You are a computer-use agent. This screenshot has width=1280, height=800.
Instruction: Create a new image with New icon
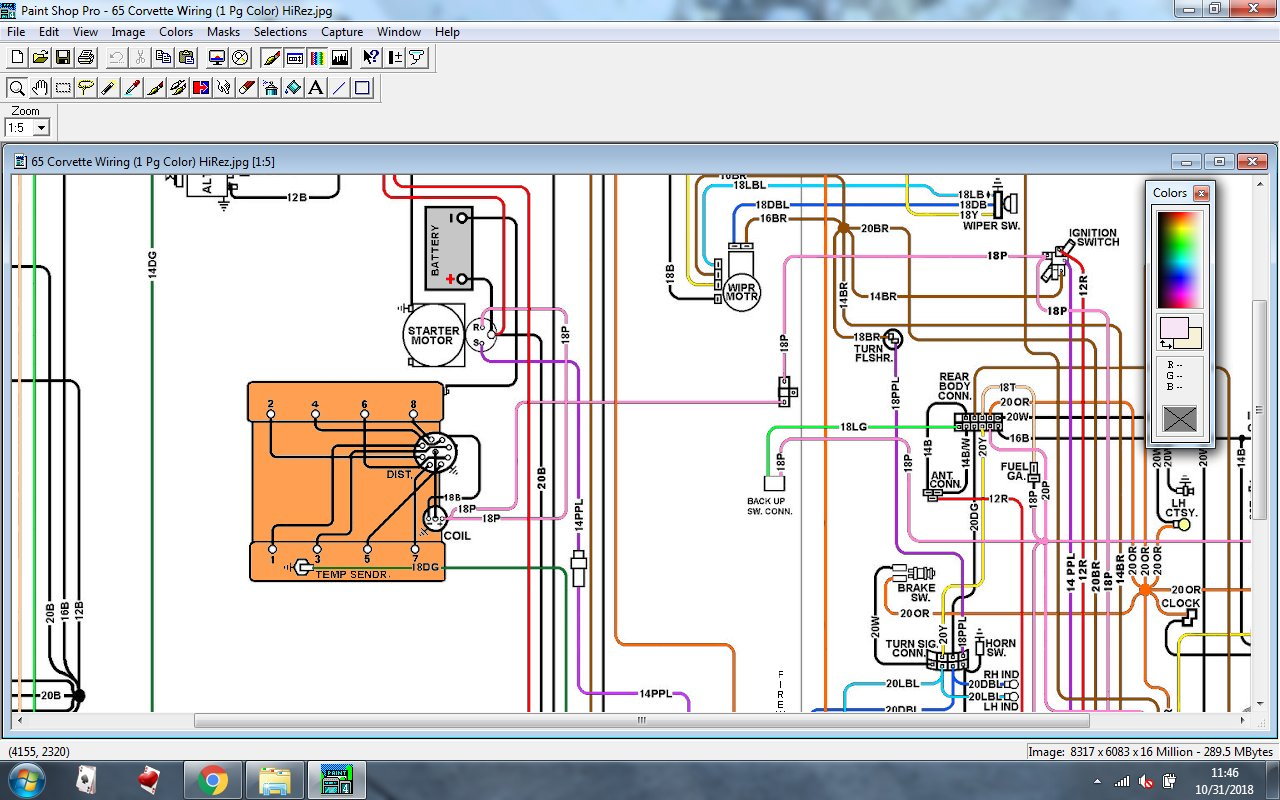coord(17,57)
